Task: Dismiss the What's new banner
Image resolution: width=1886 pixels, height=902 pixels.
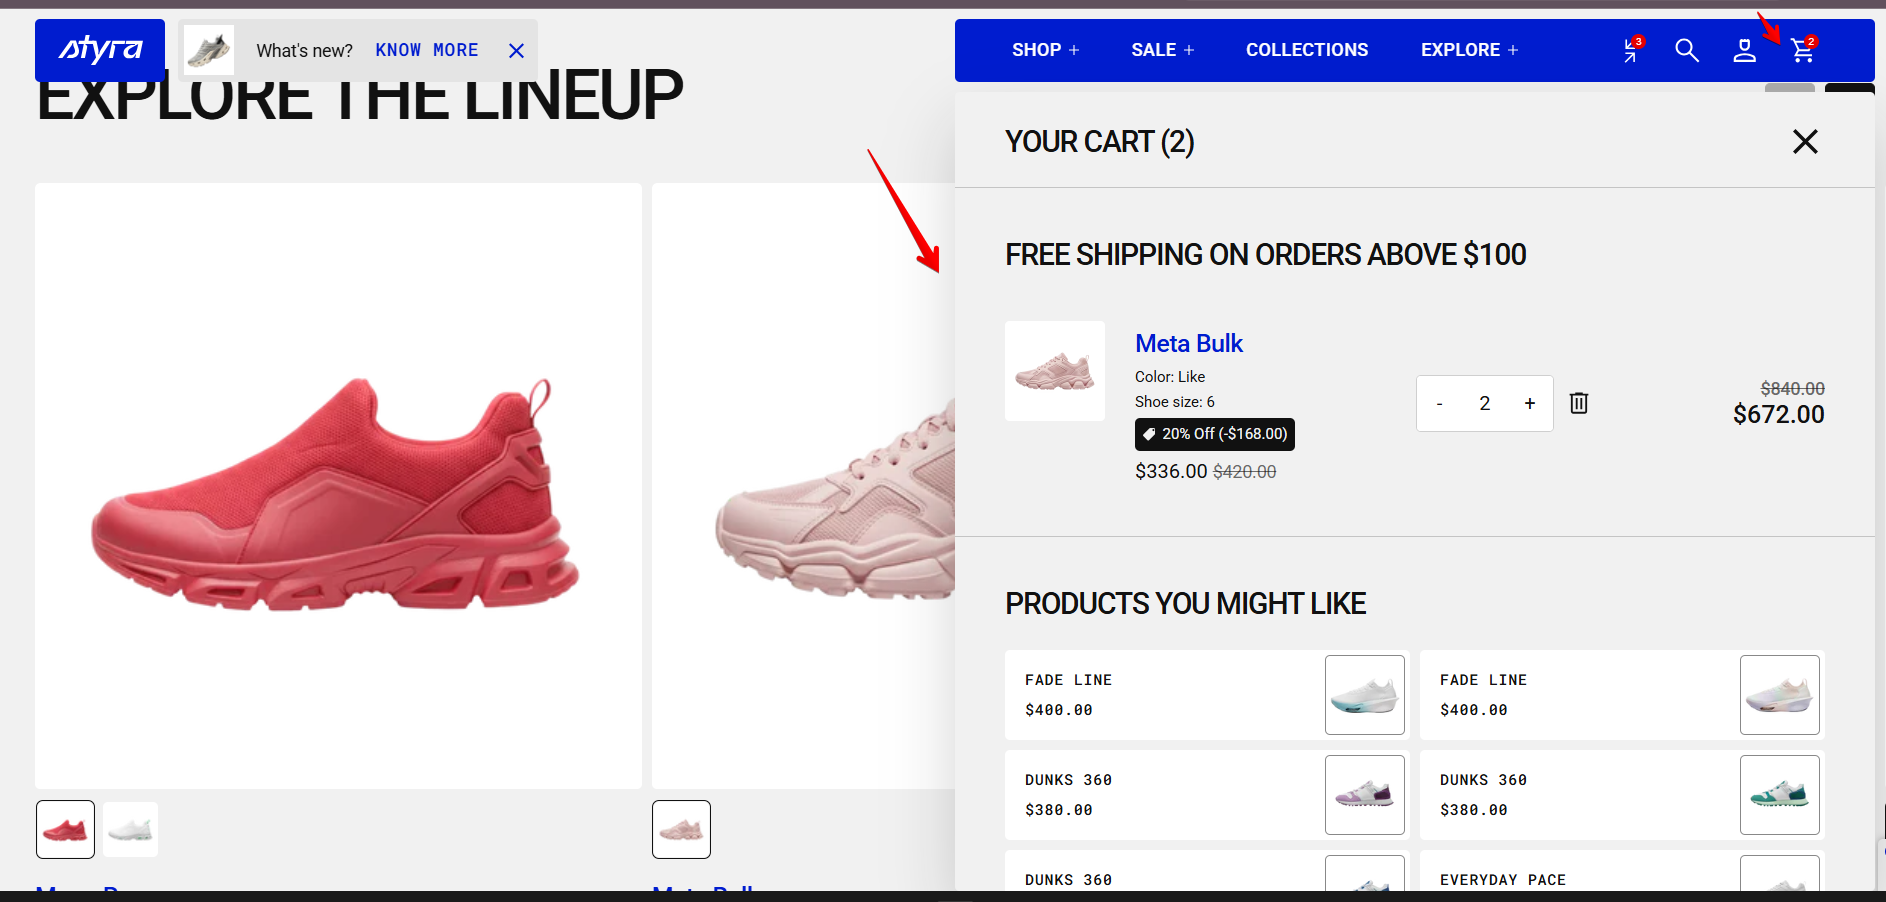Action: pyautogui.click(x=516, y=51)
